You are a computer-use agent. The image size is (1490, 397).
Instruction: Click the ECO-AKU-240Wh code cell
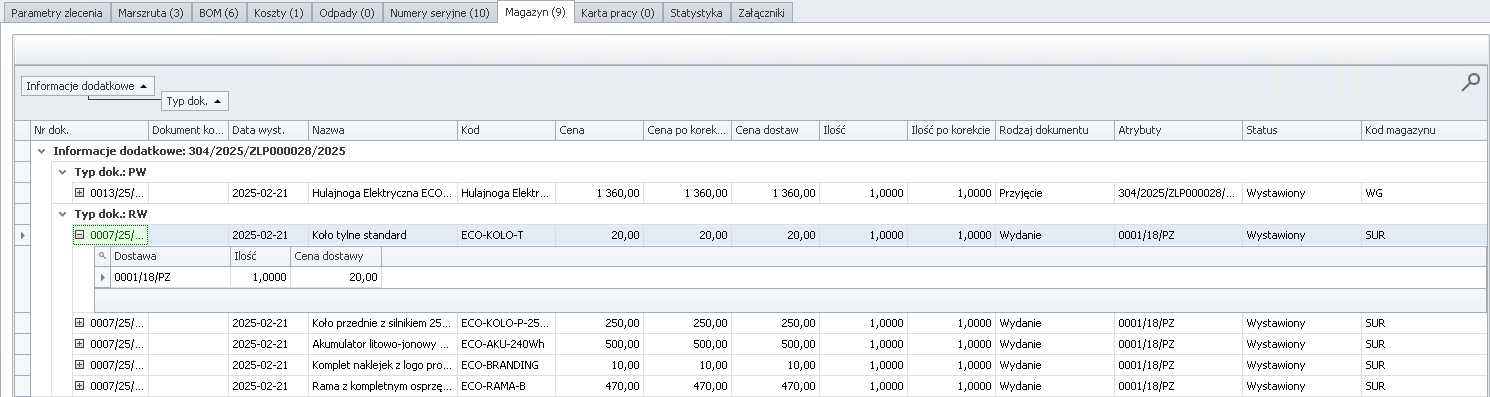(506, 344)
